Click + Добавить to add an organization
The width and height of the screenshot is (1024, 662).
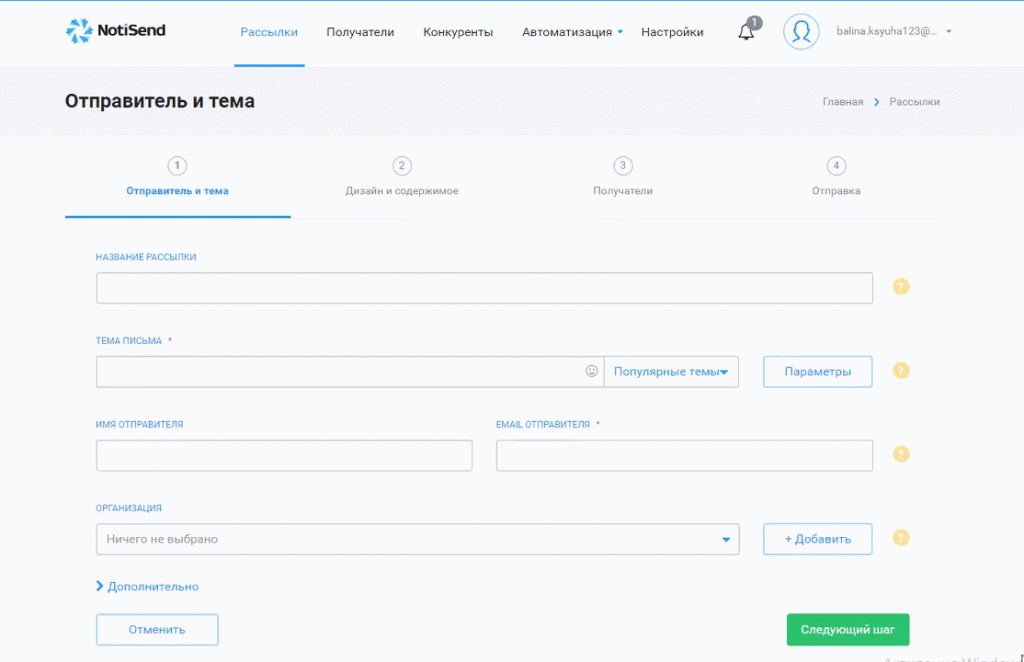[x=817, y=538]
